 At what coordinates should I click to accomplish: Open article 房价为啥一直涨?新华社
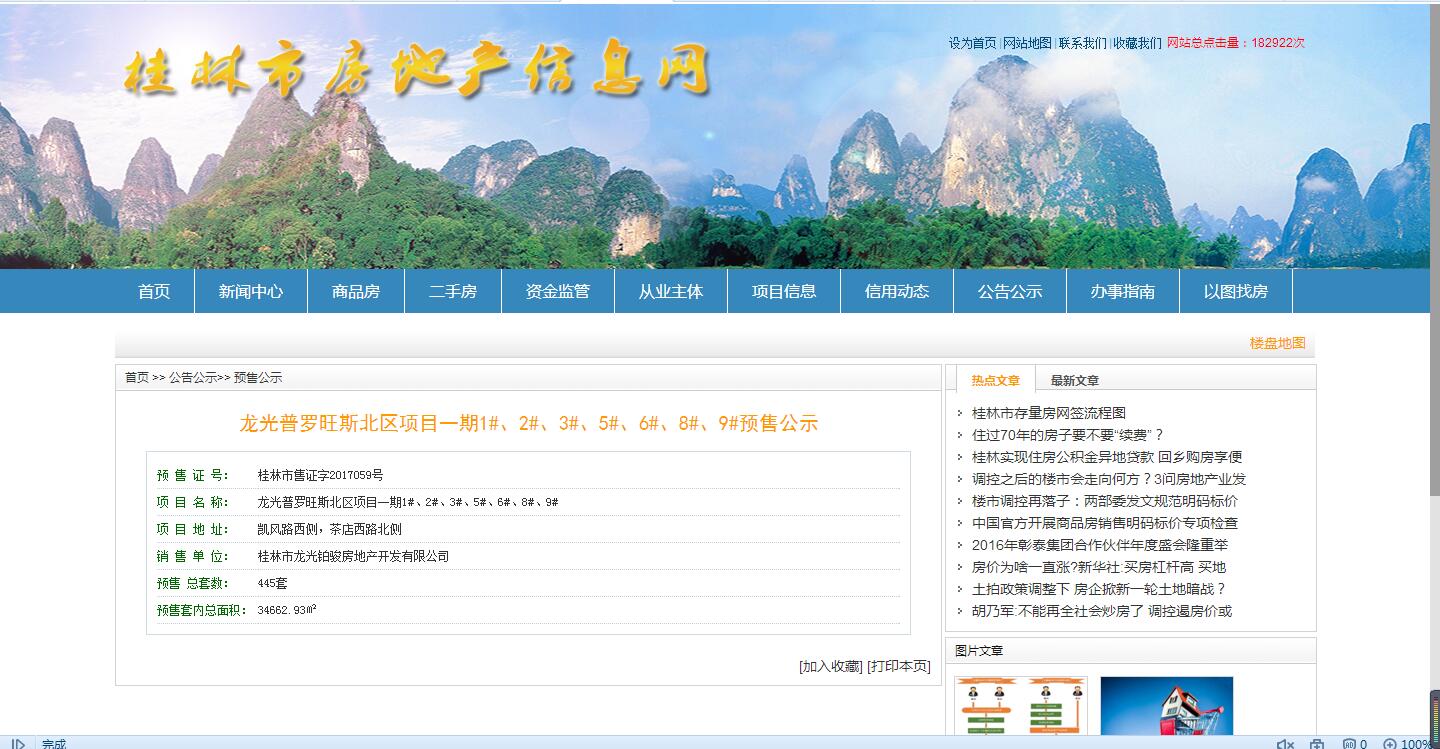[x=1099, y=567]
